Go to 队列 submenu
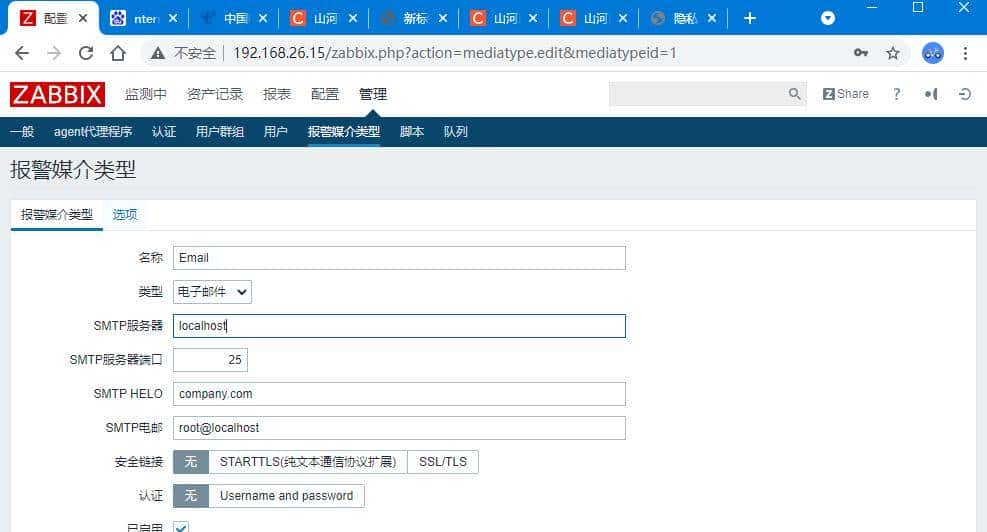 click(x=455, y=132)
